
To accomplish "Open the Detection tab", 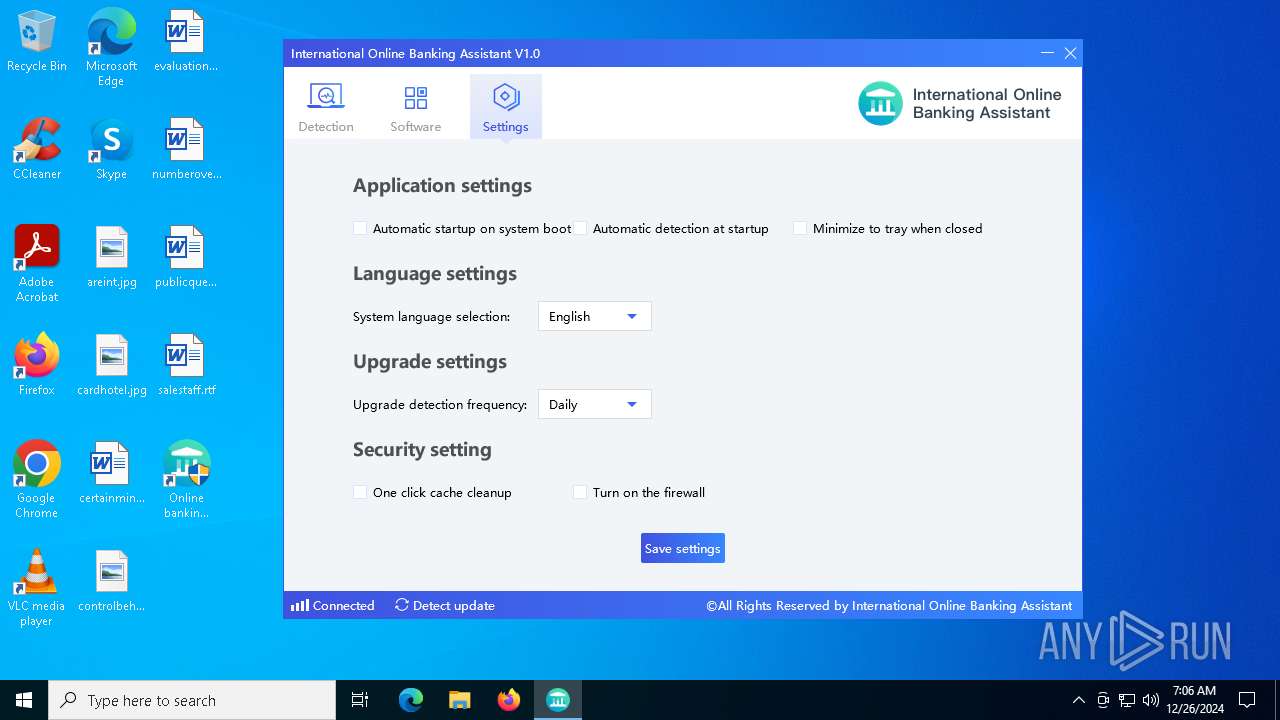I will (x=326, y=107).
